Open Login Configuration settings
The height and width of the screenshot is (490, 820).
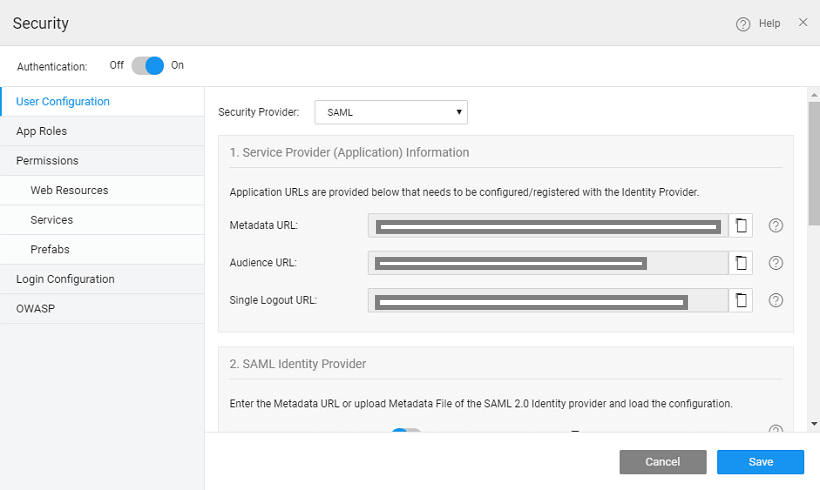coord(65,279)
